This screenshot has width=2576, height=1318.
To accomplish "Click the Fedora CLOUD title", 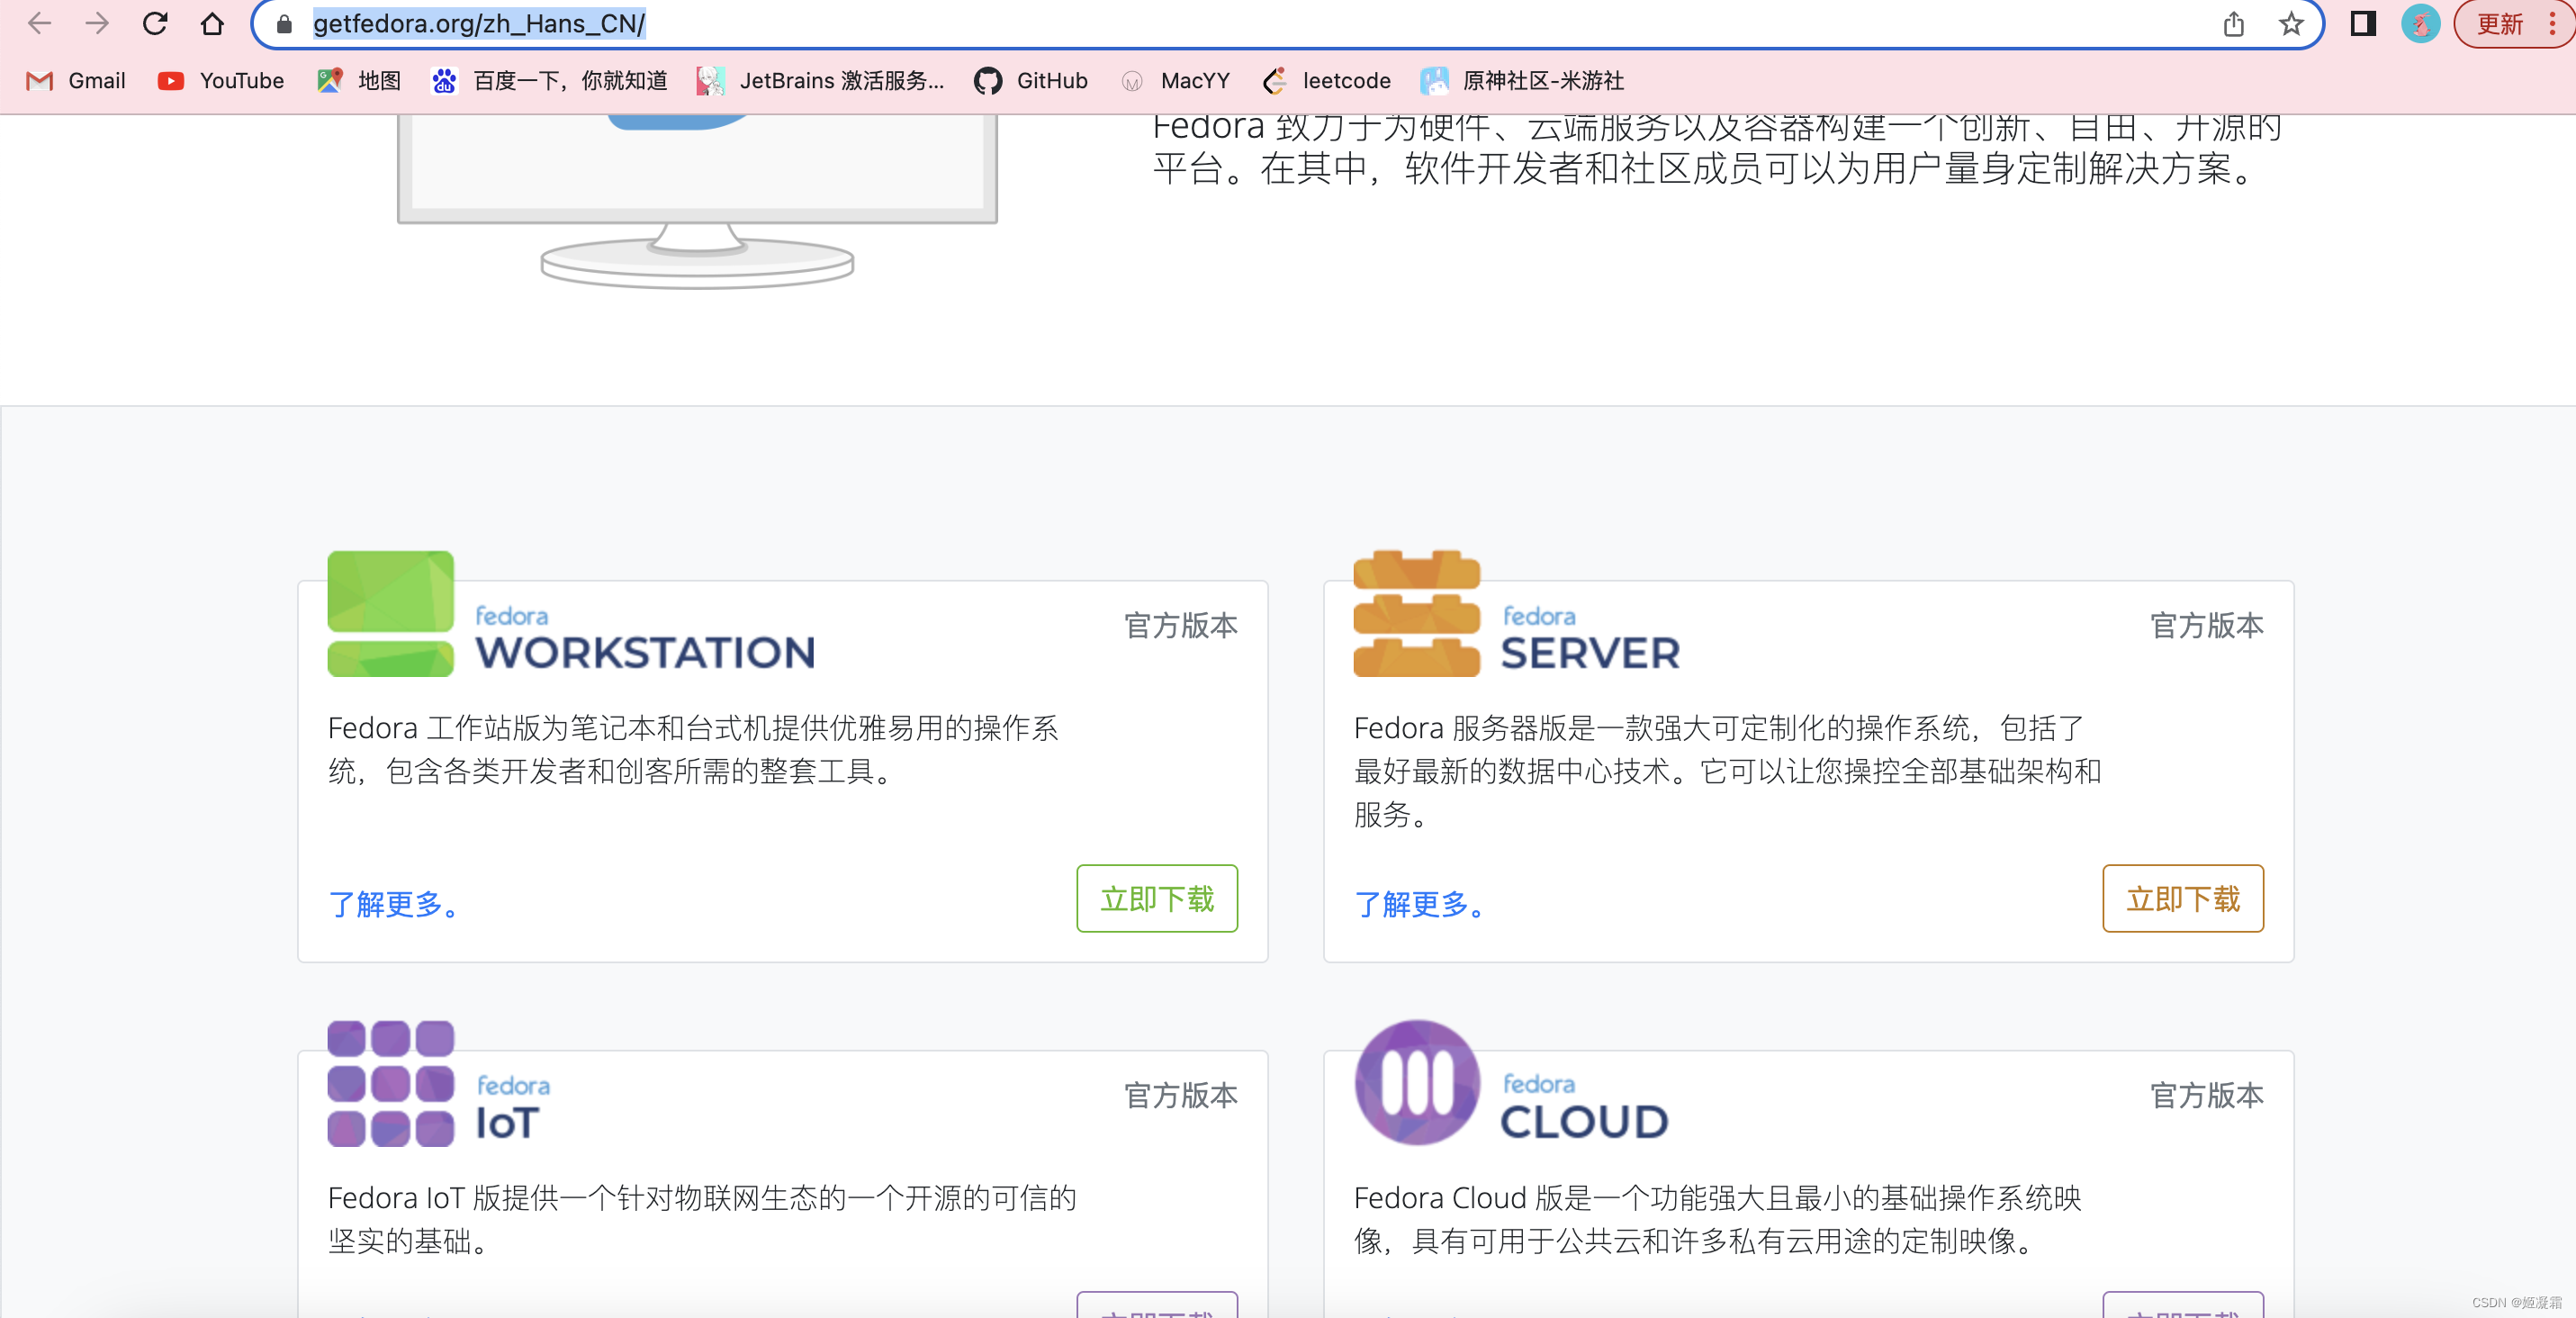I will 1585,1107.
